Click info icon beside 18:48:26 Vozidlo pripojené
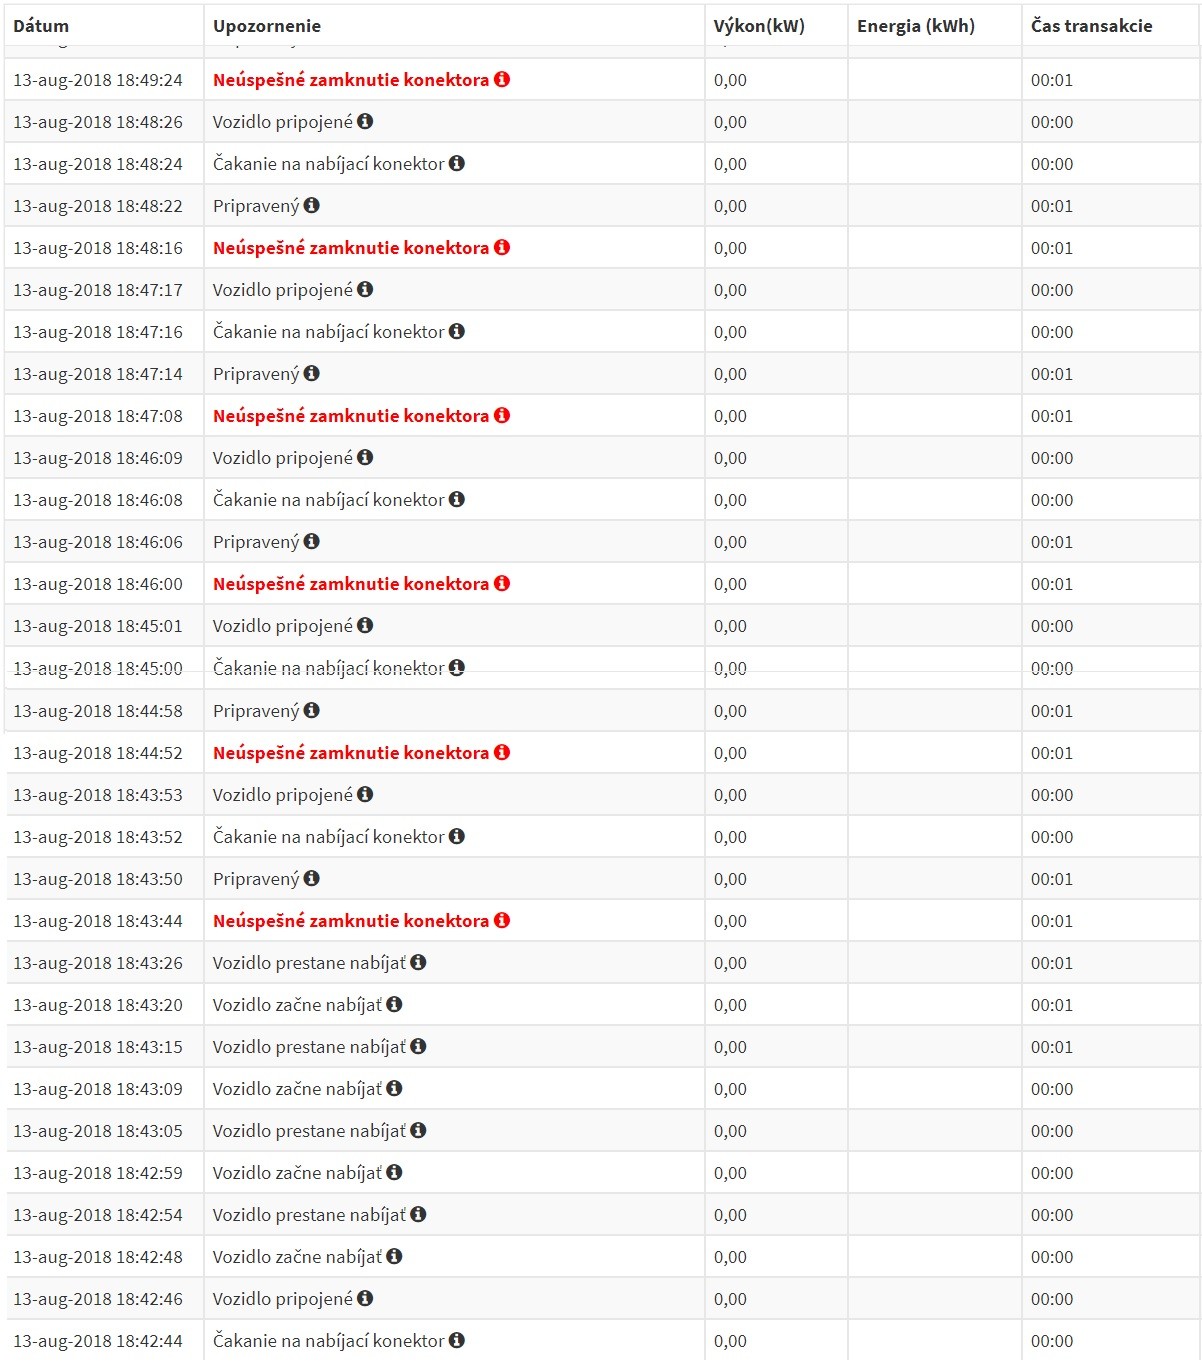 coord(365,121)
